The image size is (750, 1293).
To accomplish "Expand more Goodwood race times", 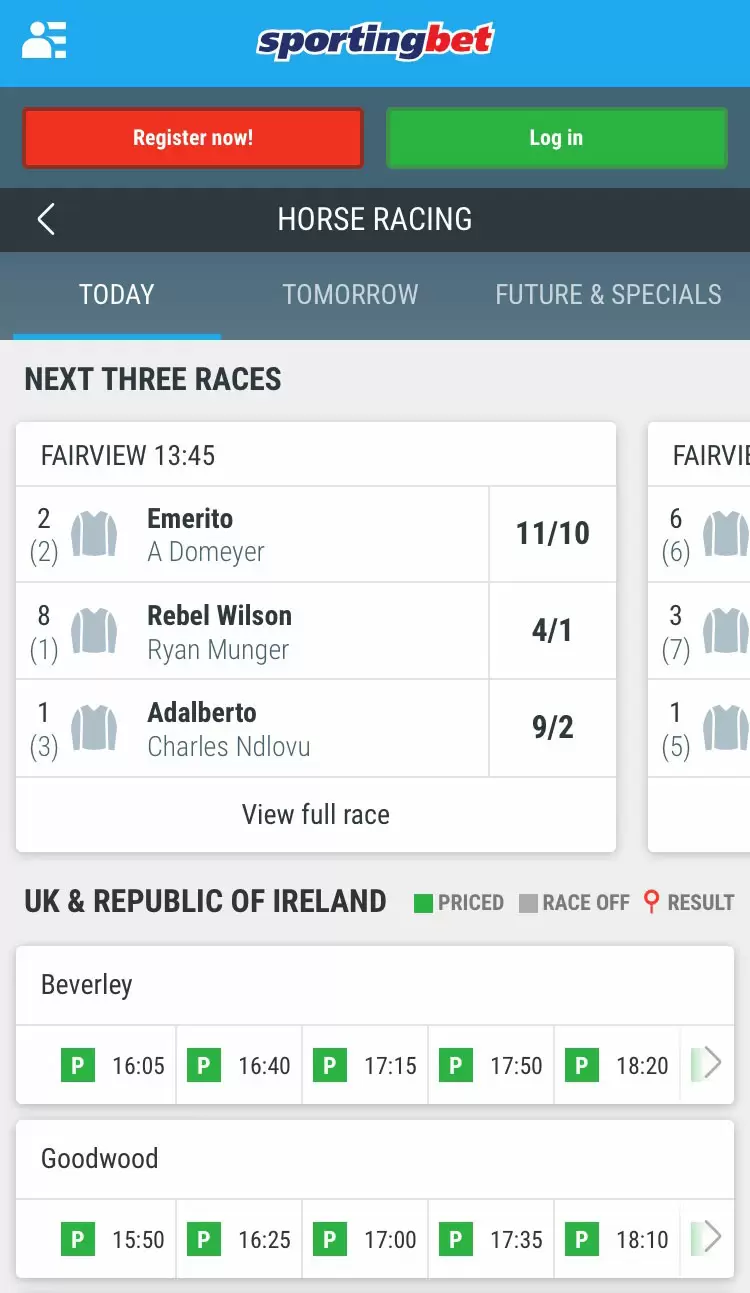I will click(712, 1238).
